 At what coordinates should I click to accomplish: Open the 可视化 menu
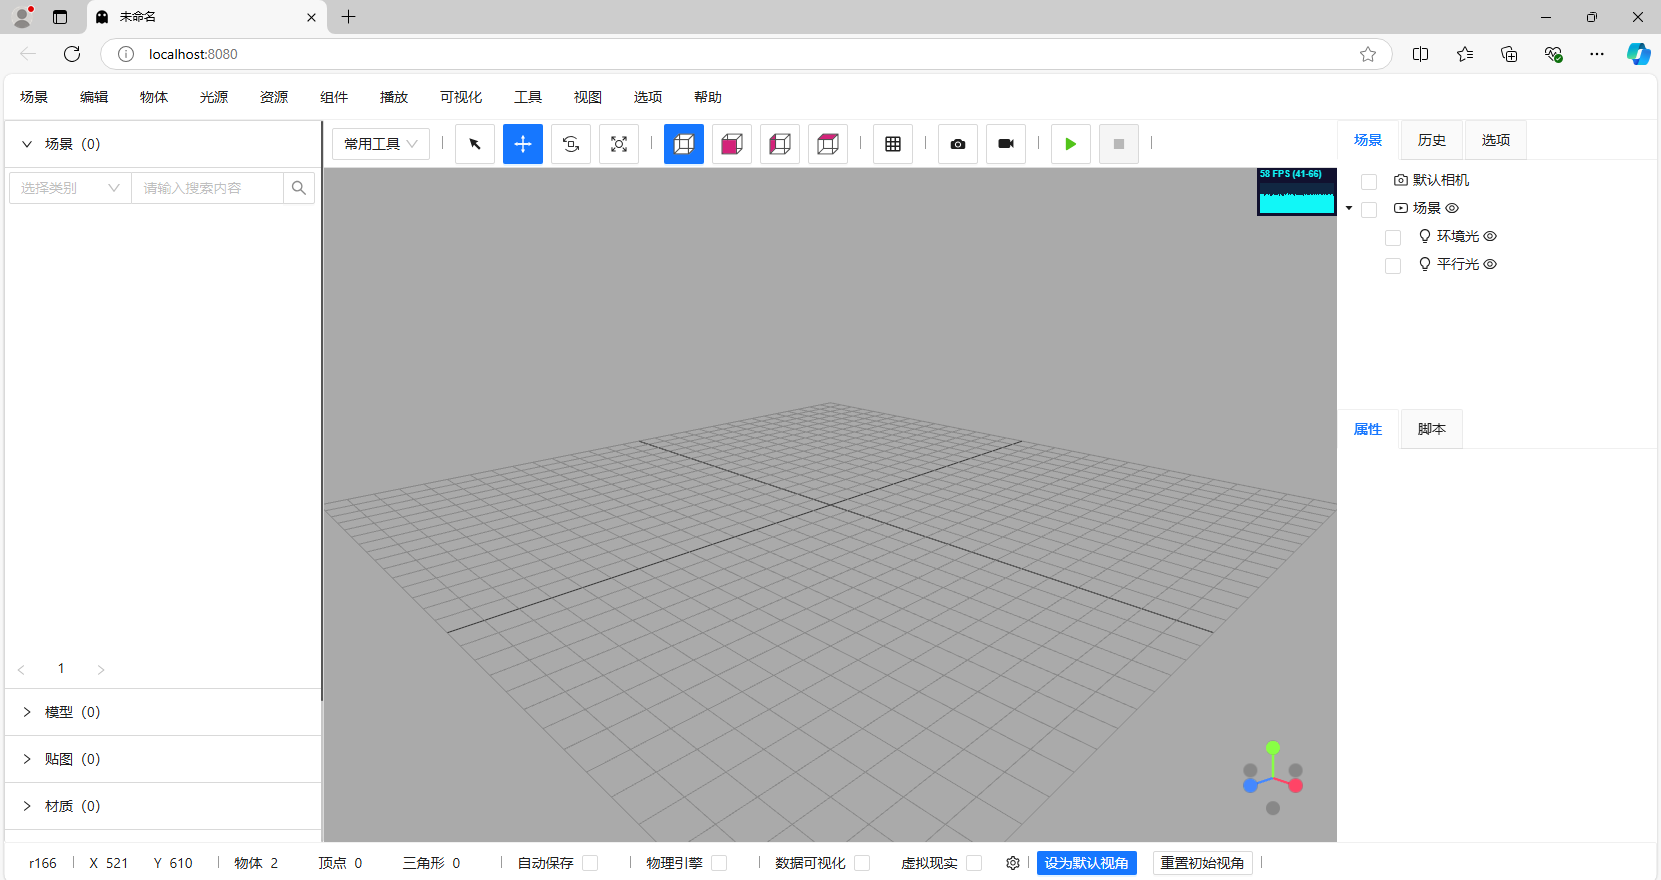click(461, 97)
